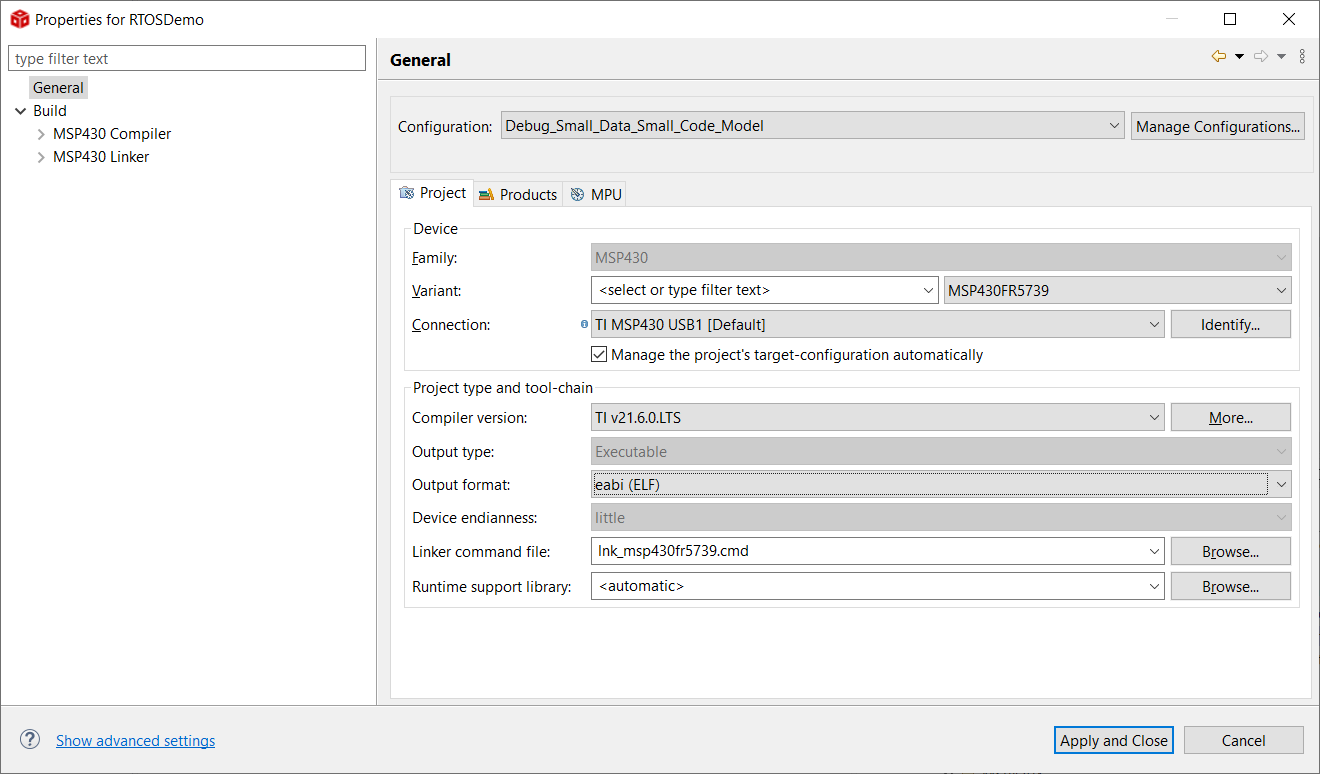The image size is (1320, 774).
Task: Open the Linker command file dropdown
Action: click(878, 551)
